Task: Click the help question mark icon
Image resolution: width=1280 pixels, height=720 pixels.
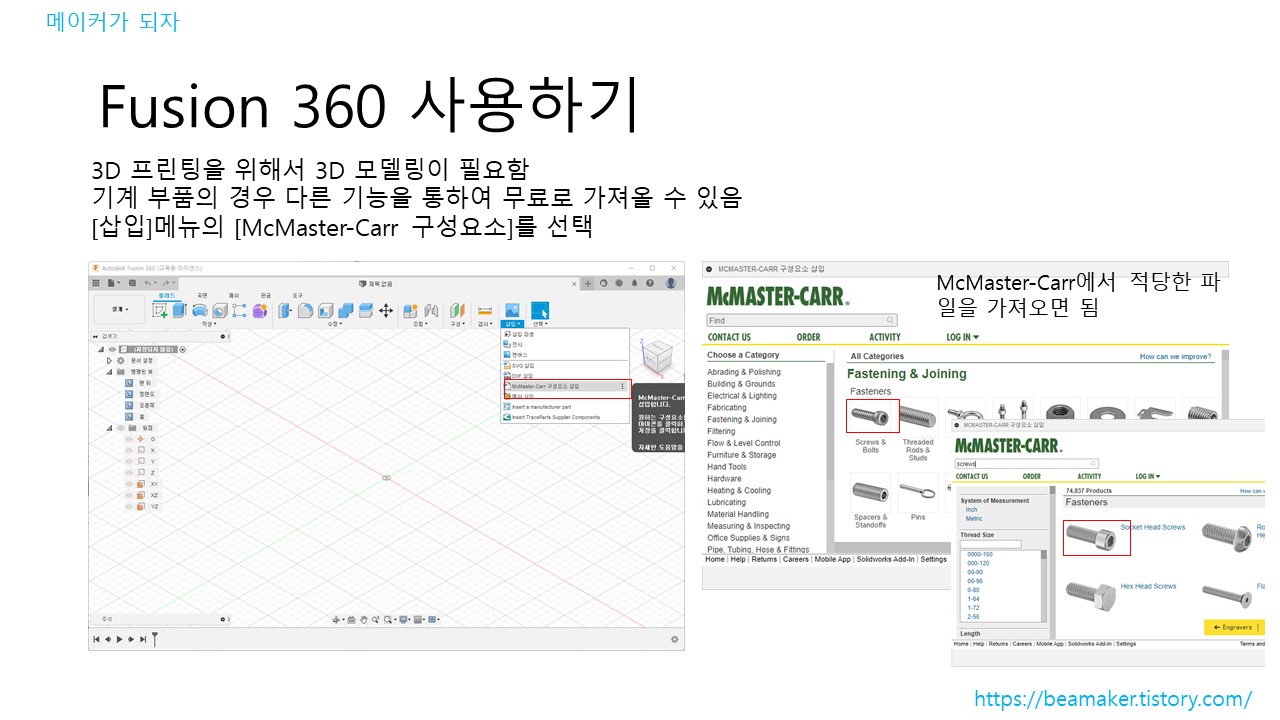Action: coord(650,283)
